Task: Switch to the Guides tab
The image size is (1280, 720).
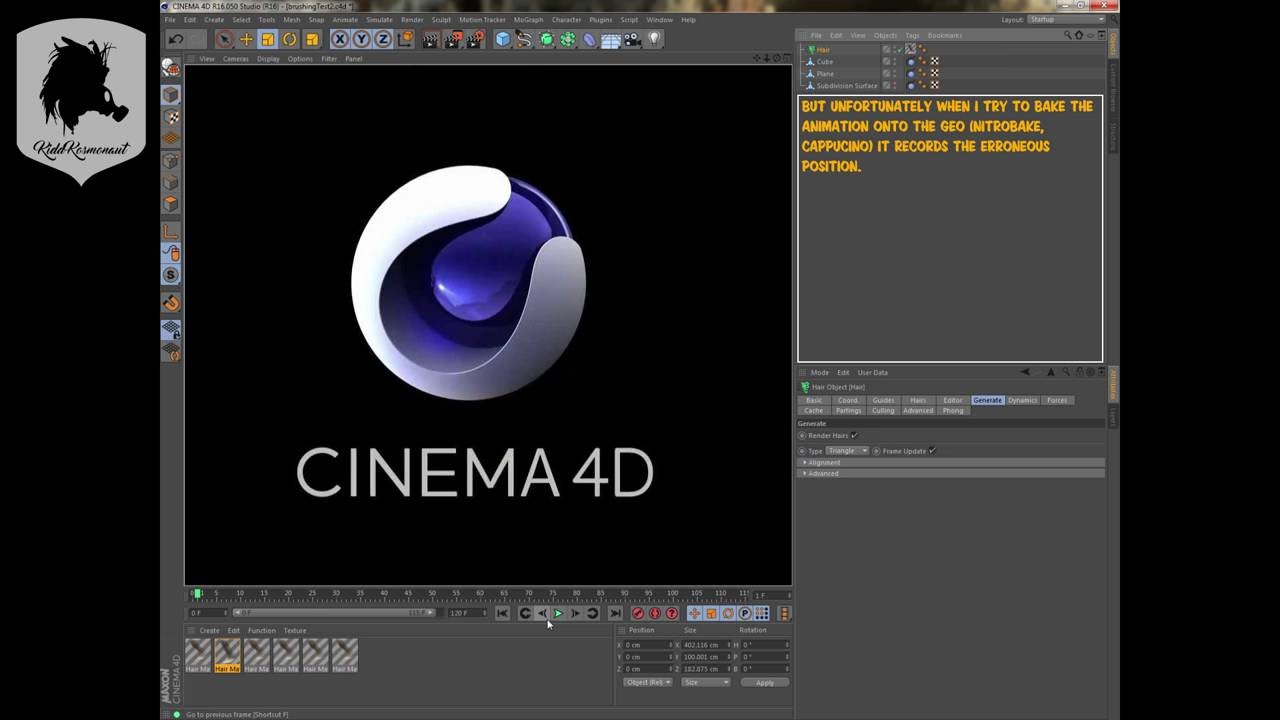Action: pos(883,400)
